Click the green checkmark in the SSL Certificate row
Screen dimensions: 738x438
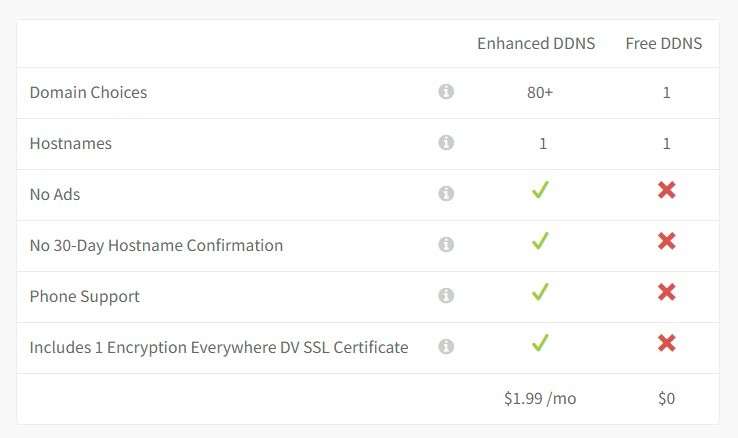click(540, 343)
